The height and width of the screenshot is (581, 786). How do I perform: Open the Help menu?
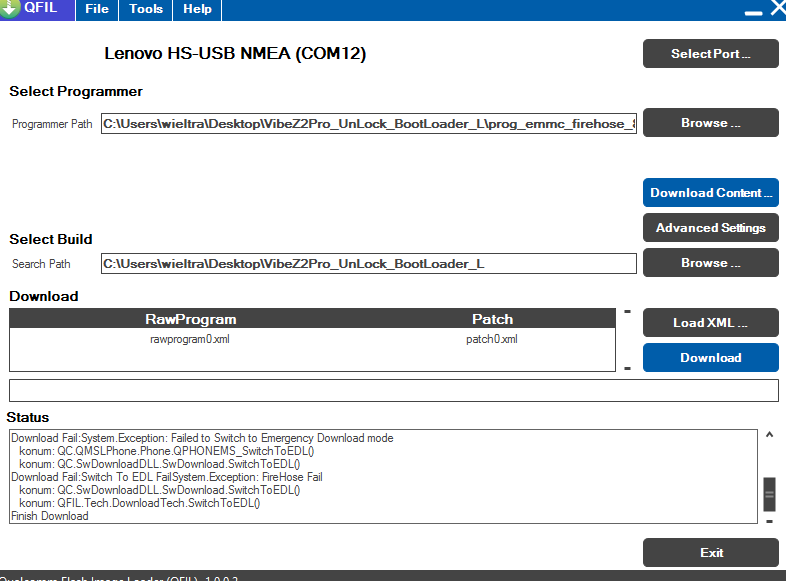(x=197, y=9)
